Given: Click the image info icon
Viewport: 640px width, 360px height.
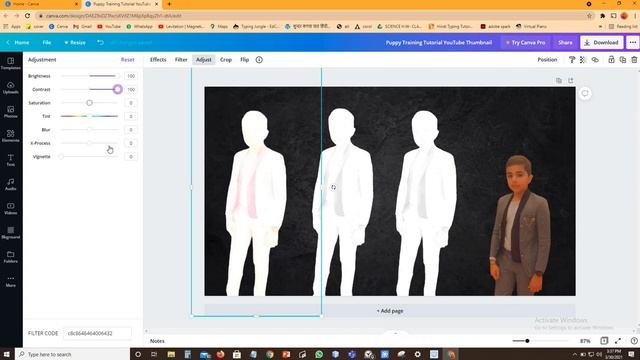Looking at the screenshot, I should pyautogui.click(x=259, y=60).
